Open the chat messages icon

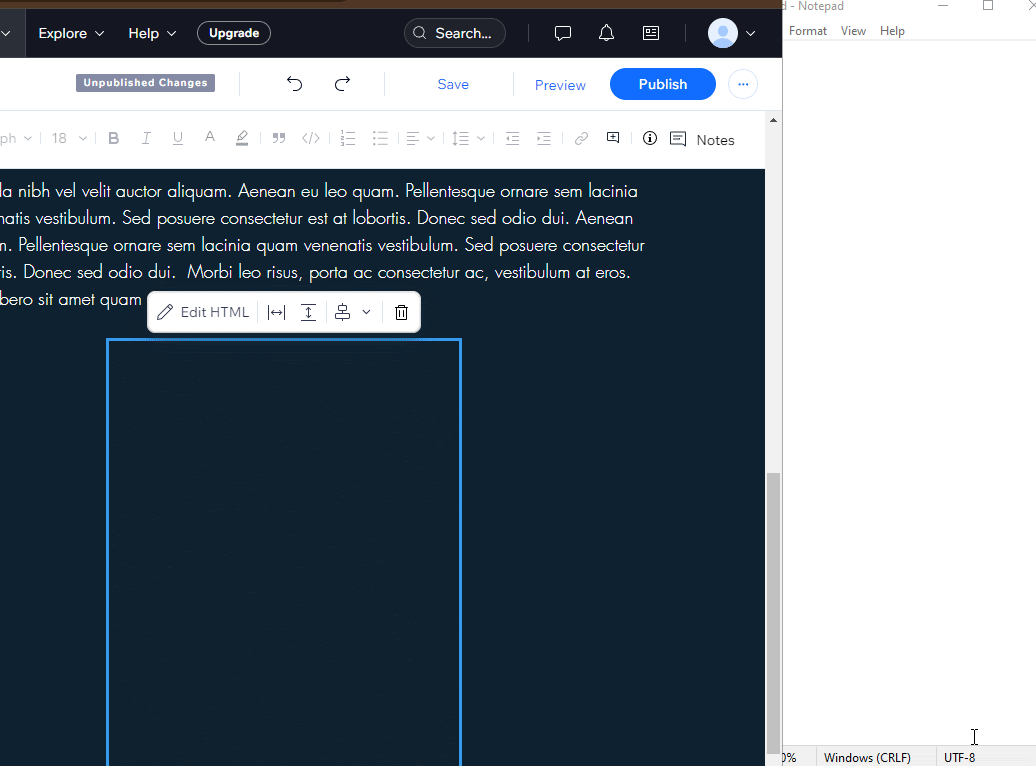tap(563, 33)
